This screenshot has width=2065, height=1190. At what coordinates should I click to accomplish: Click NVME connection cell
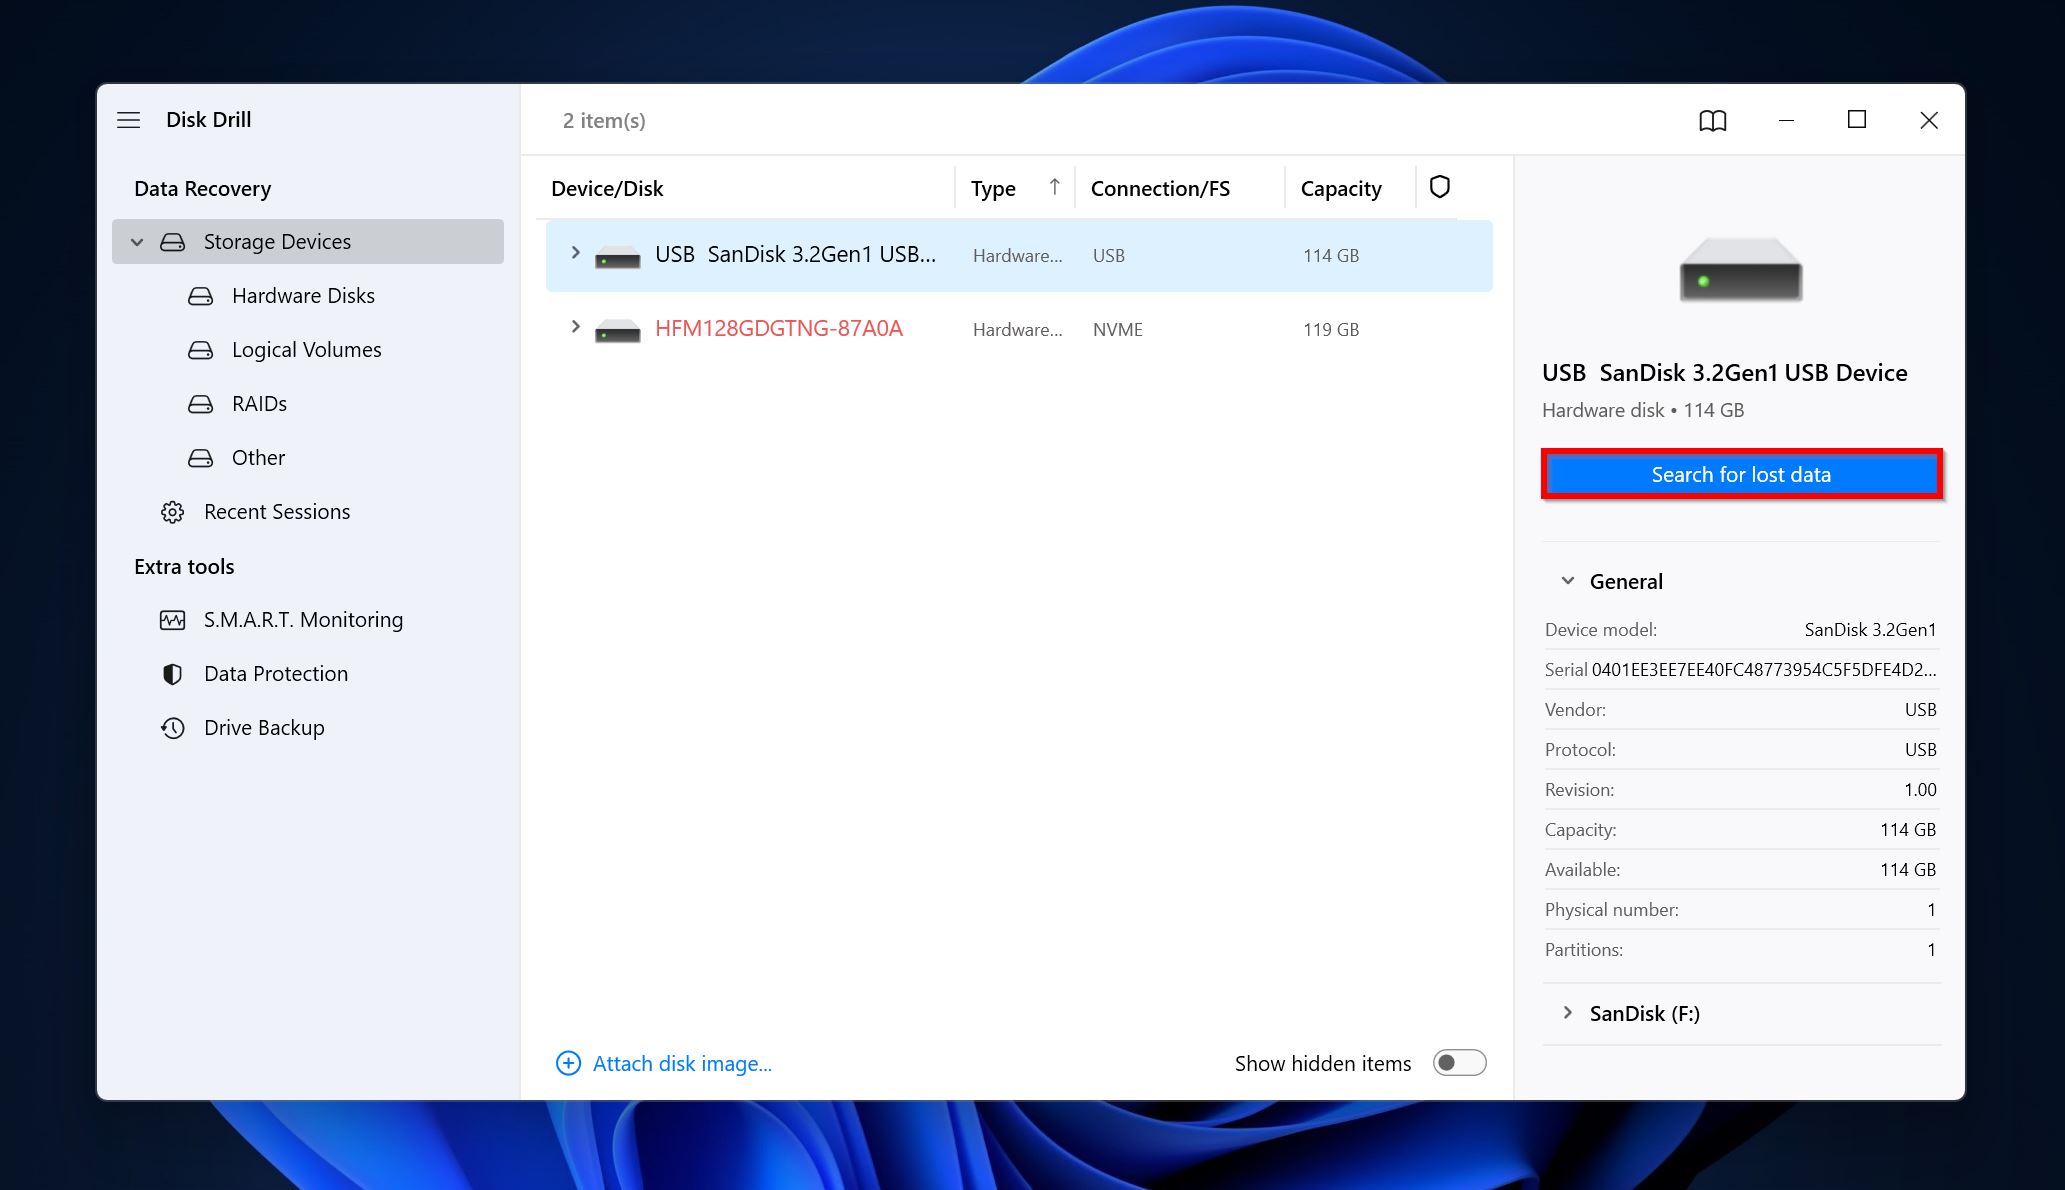pos(1118,329)
